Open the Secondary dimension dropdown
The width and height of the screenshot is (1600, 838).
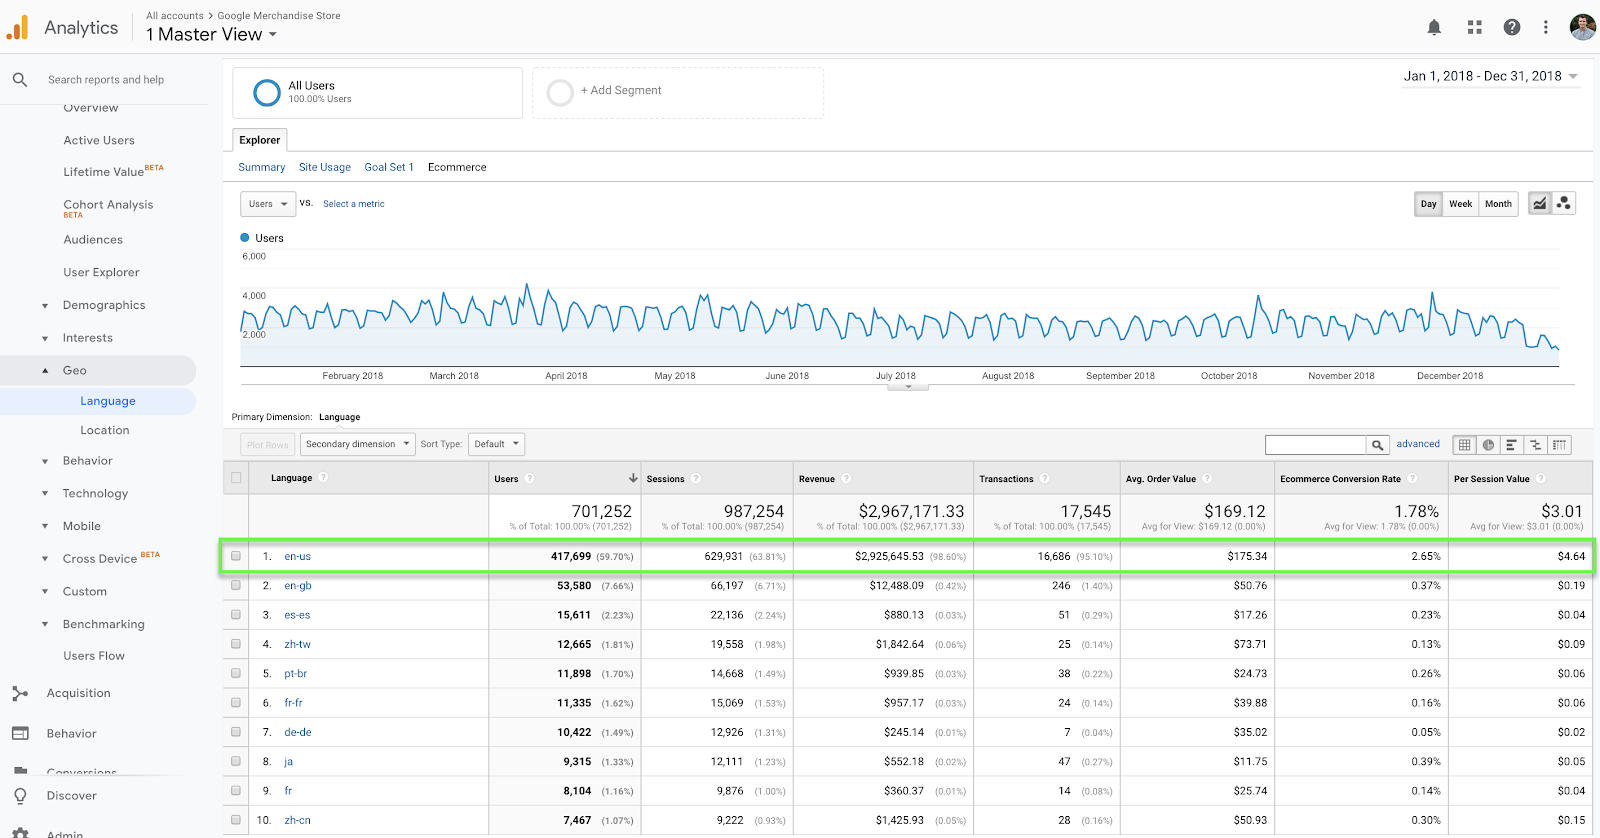point(358,444)
